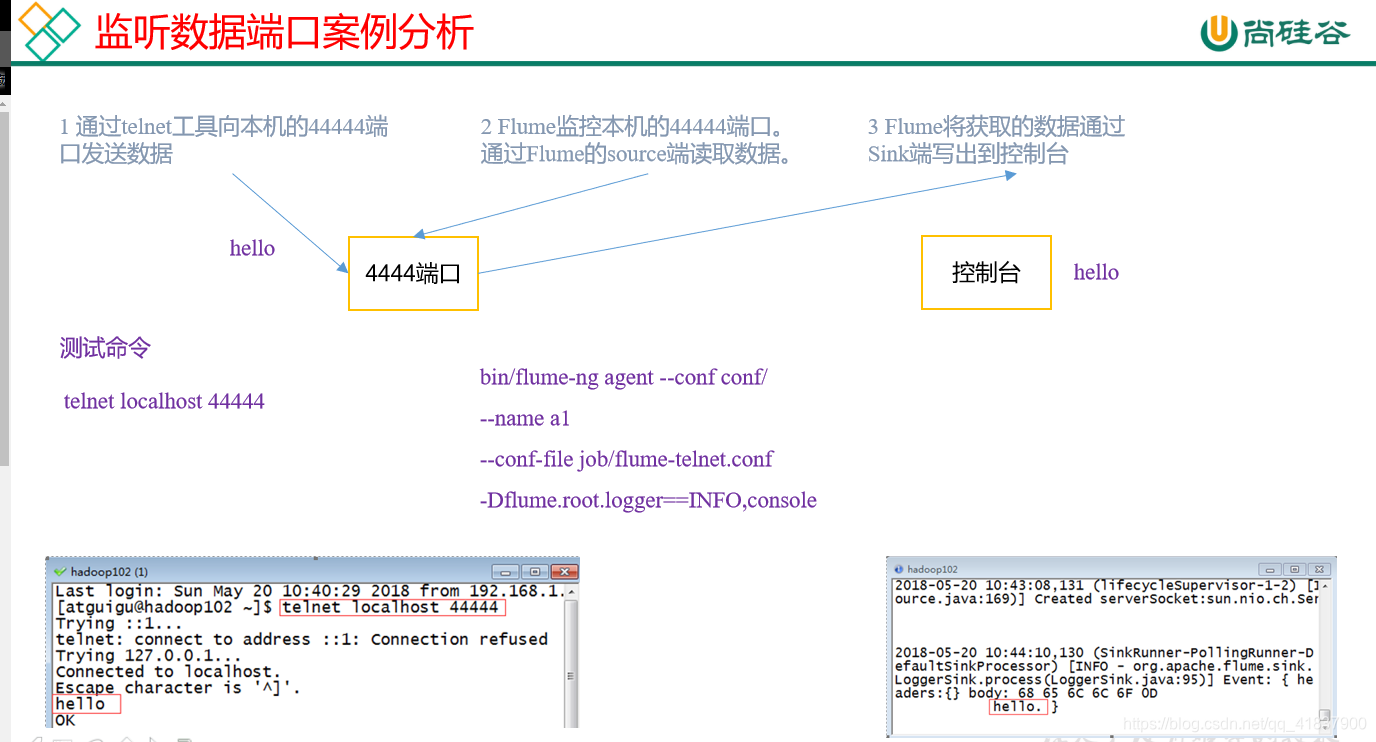Click 'Created serverSocket:sun.nio.ch' log line
1376x742 pixels.
pyautogui.click(x=1106, y=599)
